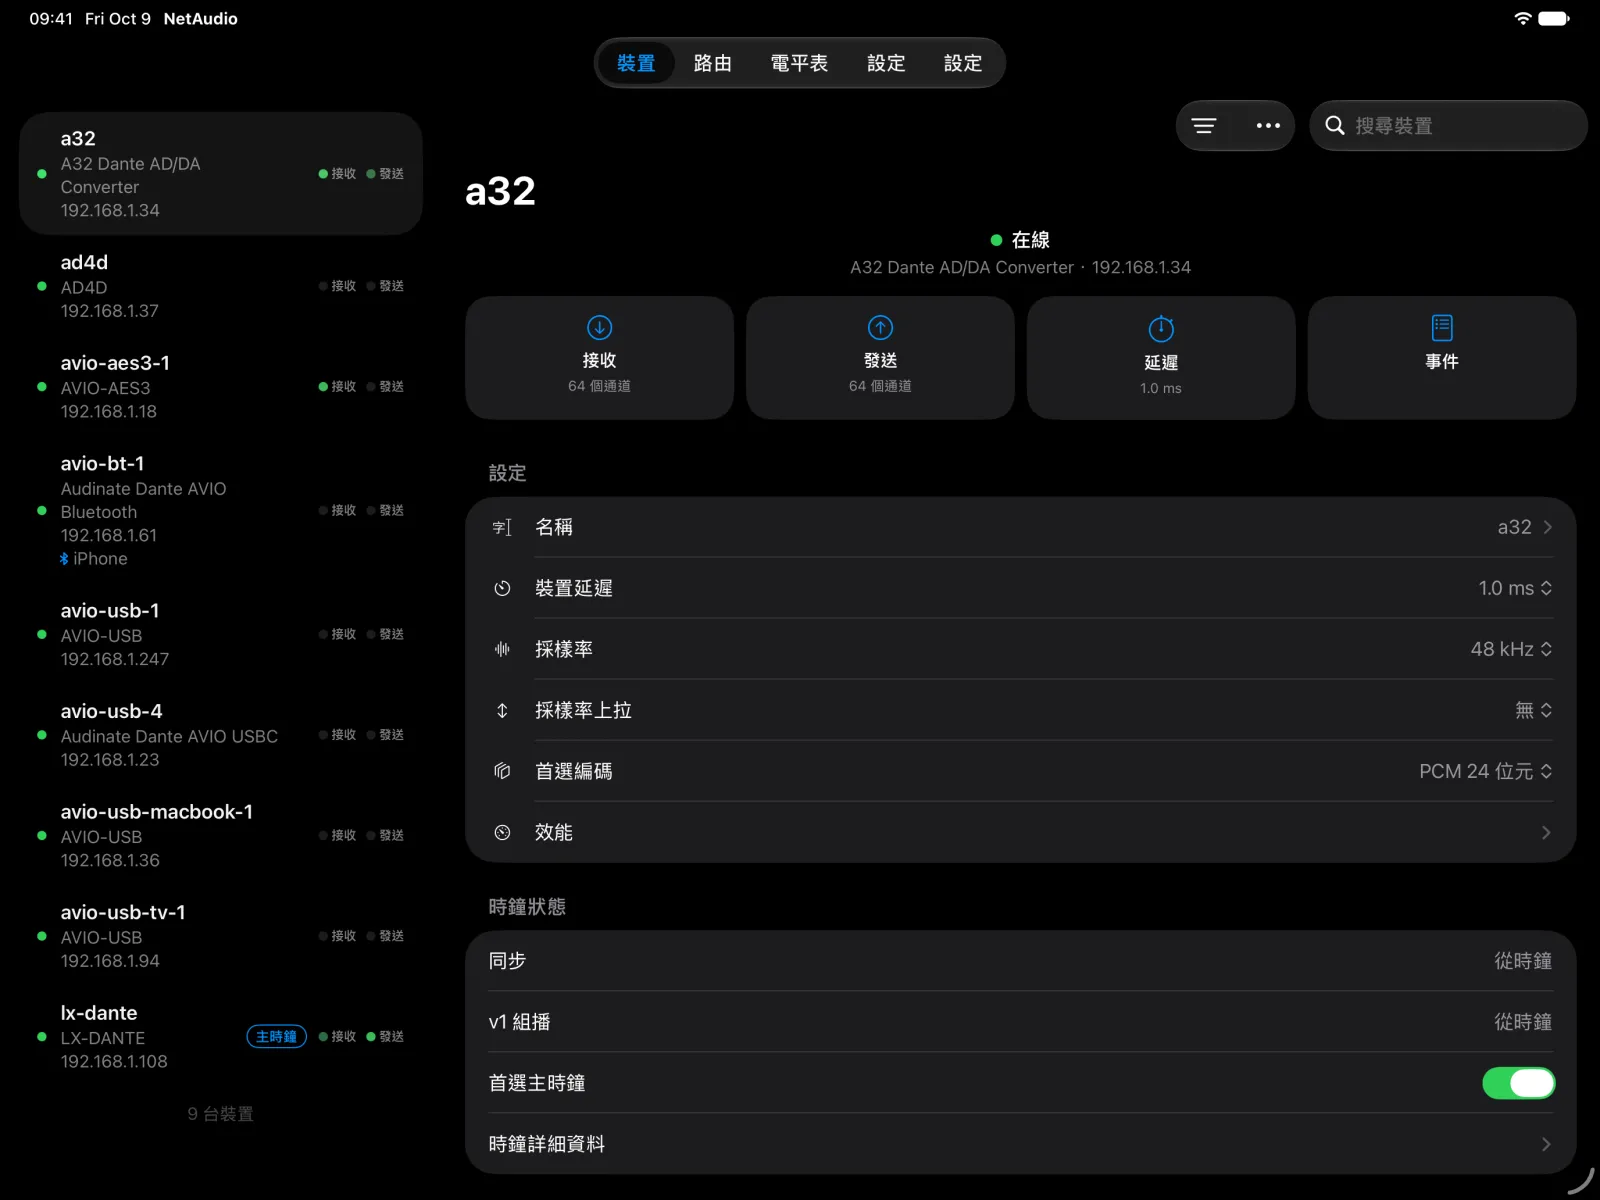Switch to the first 設定 tab
This screenshot has width=1600, height=1200.
click(886, 63)
